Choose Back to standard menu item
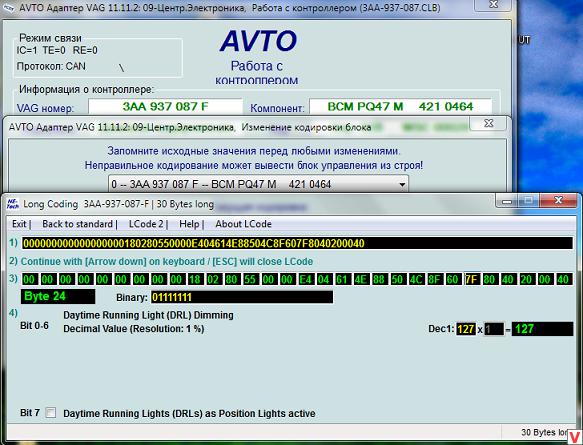 coord(77,224)
